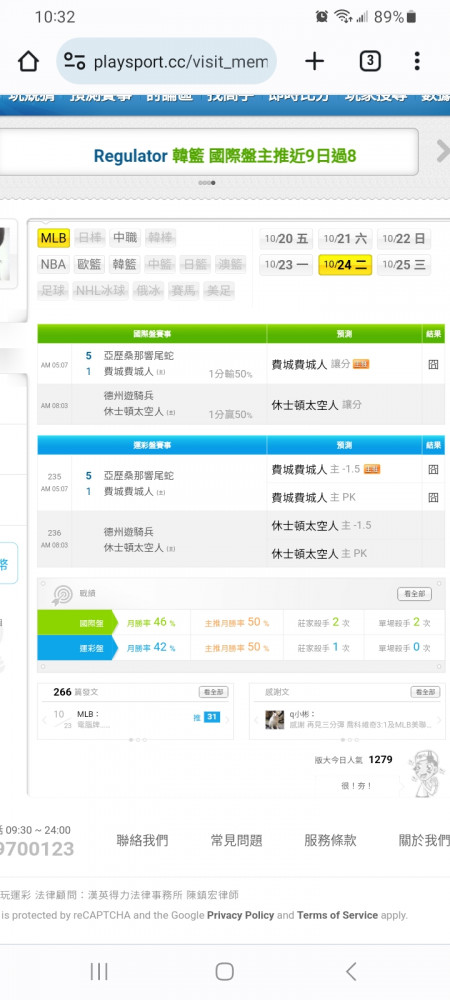Screen dimensions: 450x1000
Task: Open site information icon in address bar
Action: point(74,61)
